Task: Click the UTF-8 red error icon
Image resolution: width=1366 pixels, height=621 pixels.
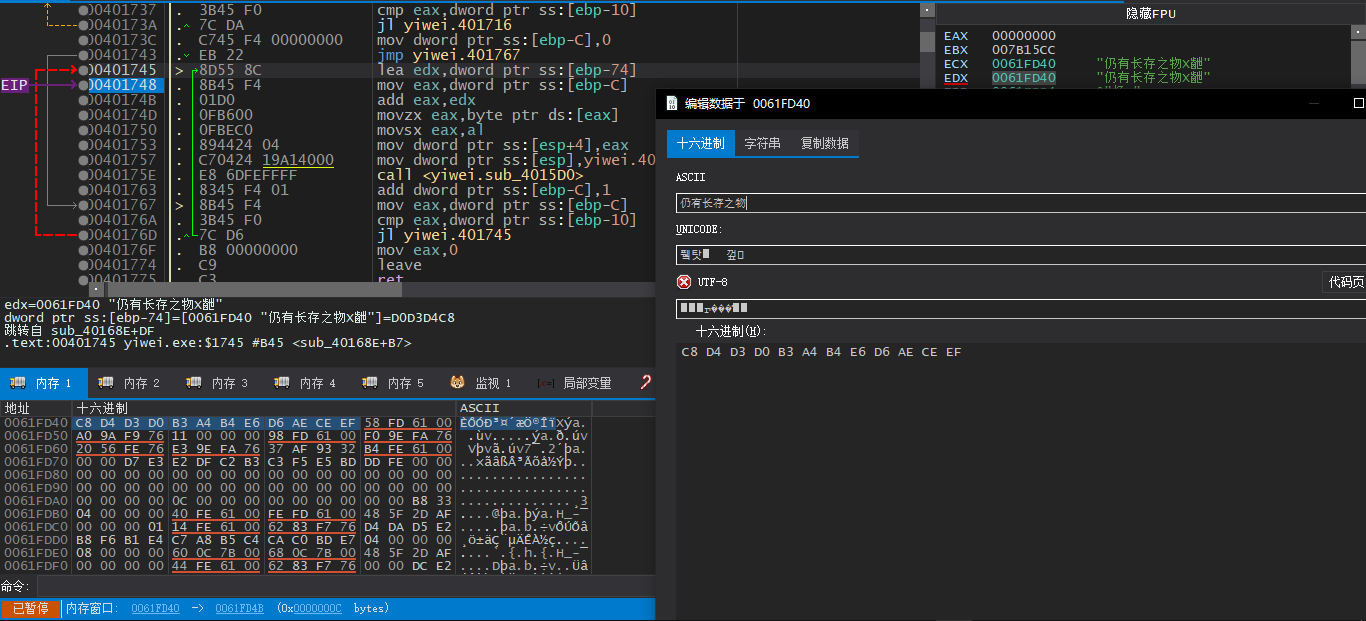Action: pos(684,282)
